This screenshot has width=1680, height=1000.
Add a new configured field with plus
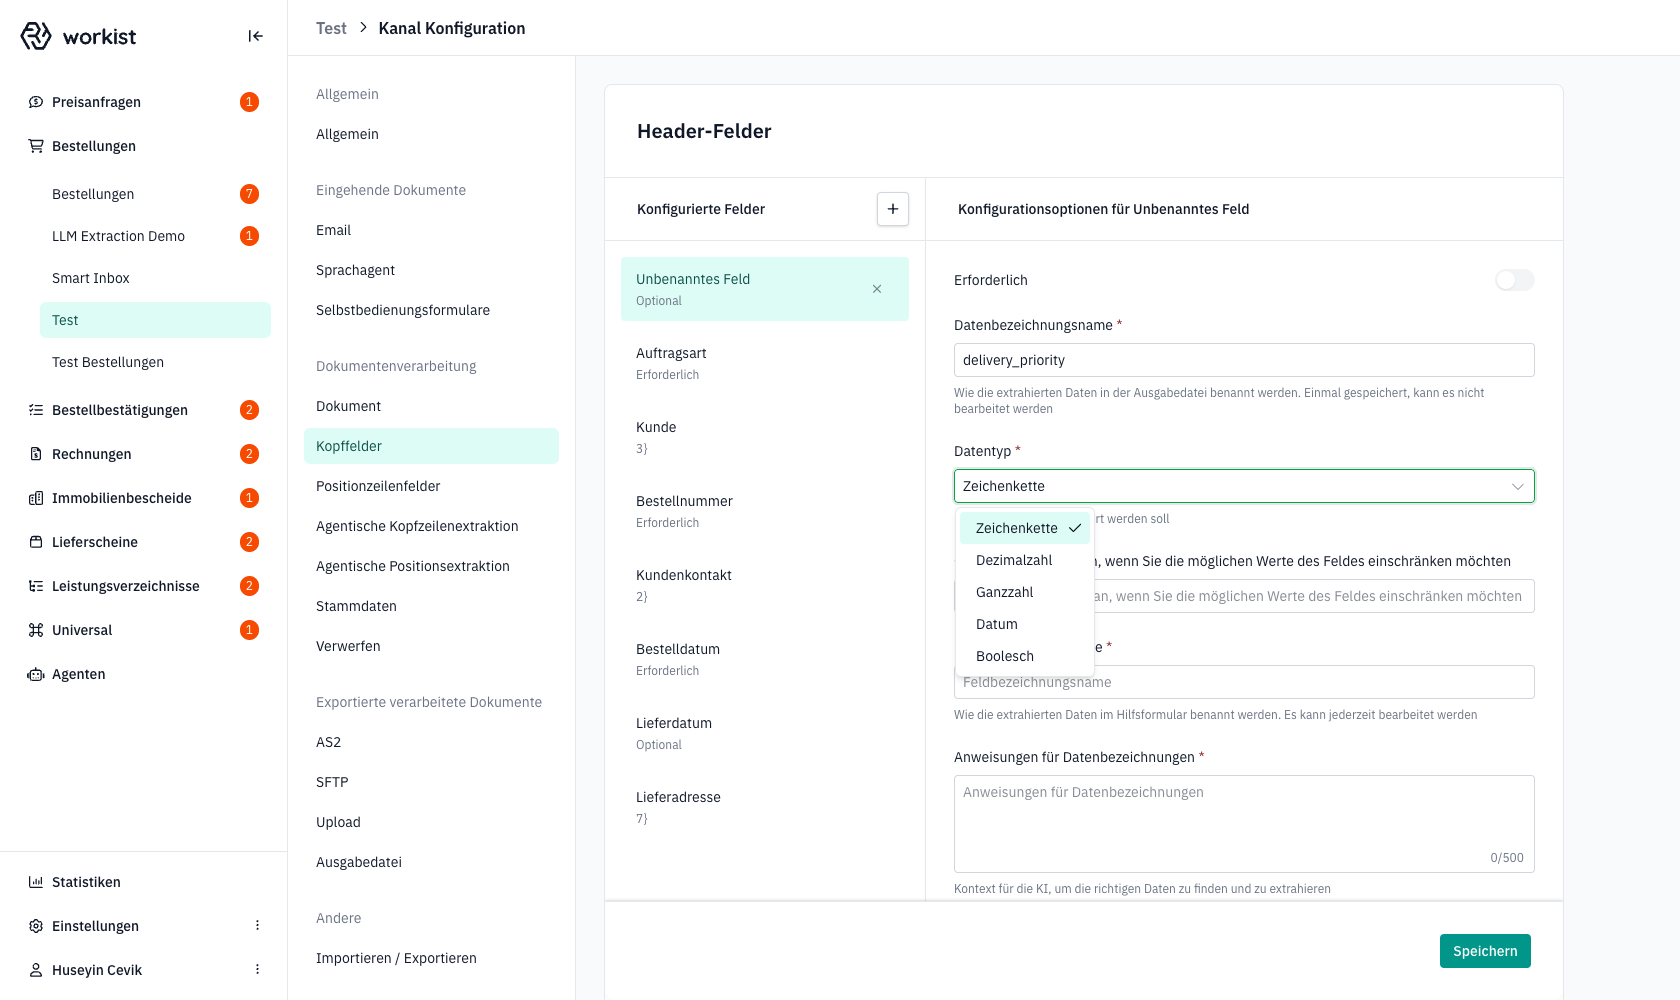pos(893,209)
